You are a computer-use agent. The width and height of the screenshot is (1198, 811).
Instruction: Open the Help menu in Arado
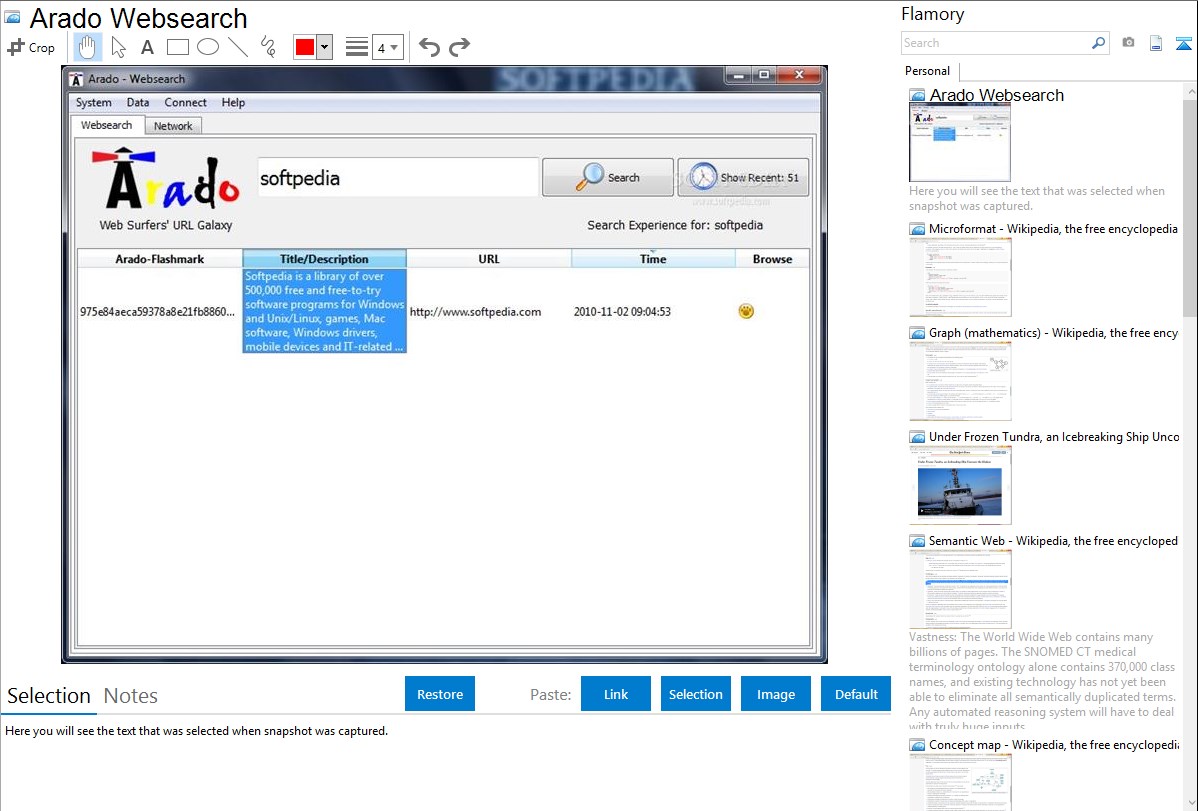[x=233, y=102]
